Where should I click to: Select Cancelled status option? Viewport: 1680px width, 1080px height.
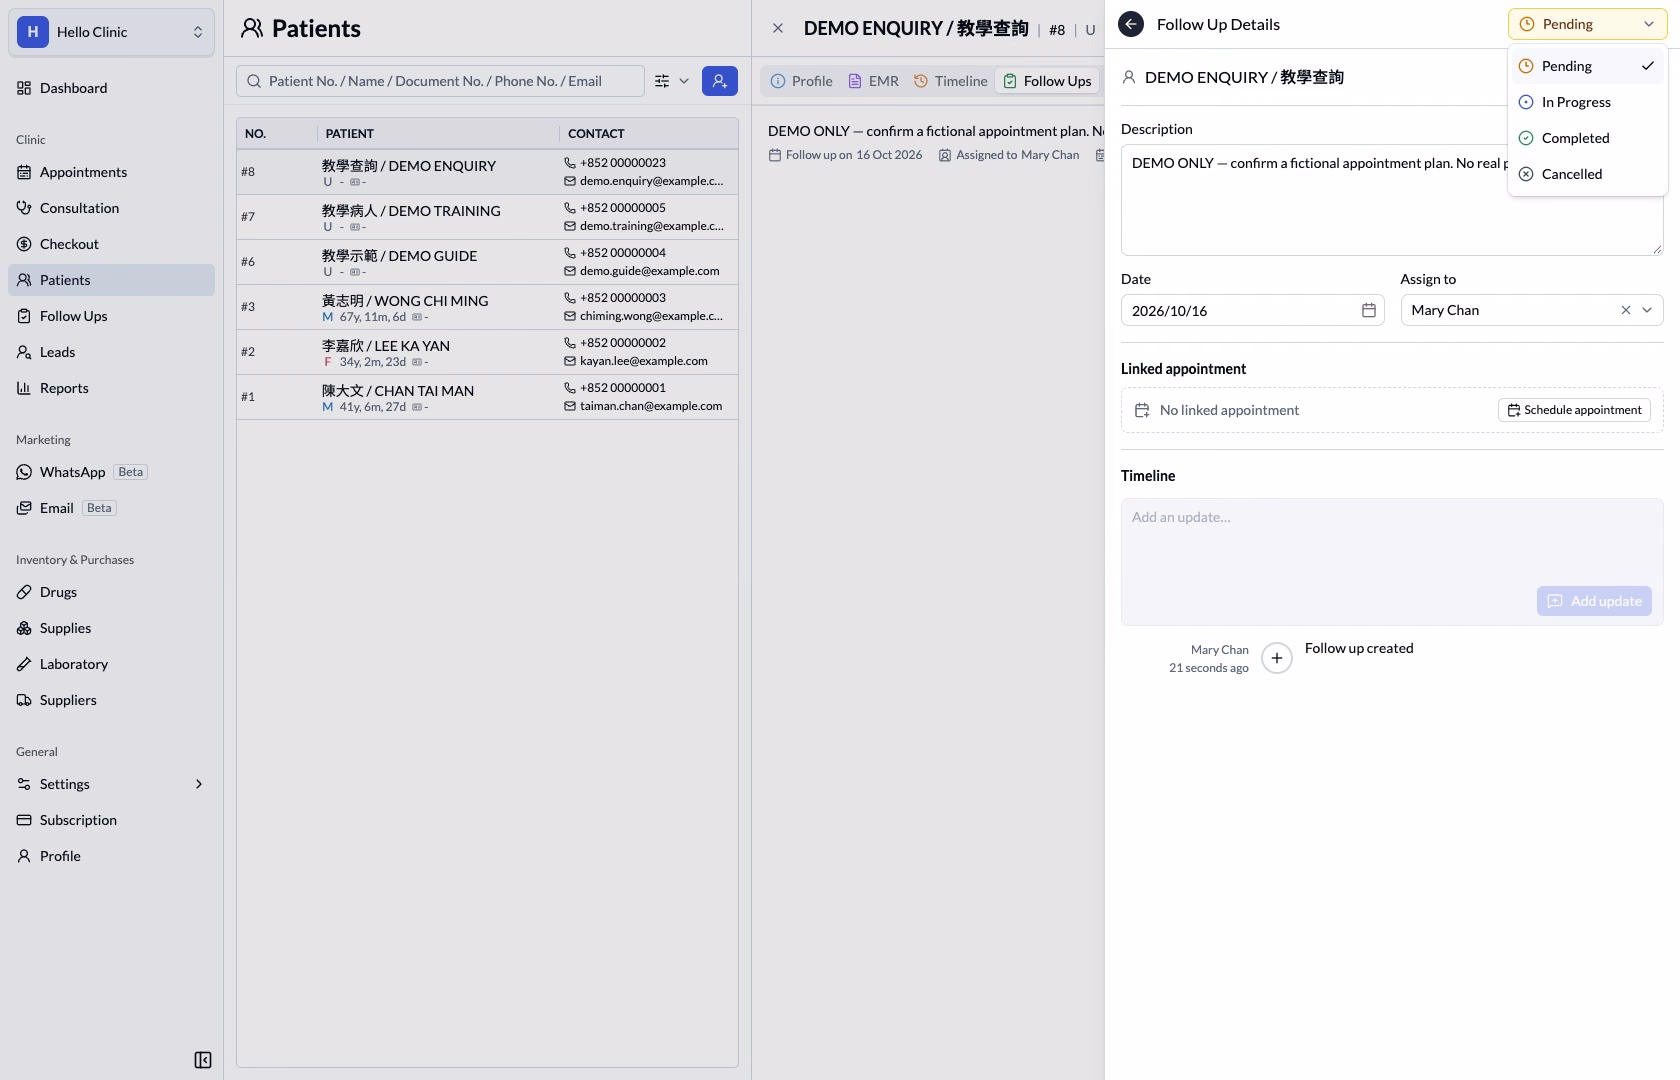point(1587,174)
